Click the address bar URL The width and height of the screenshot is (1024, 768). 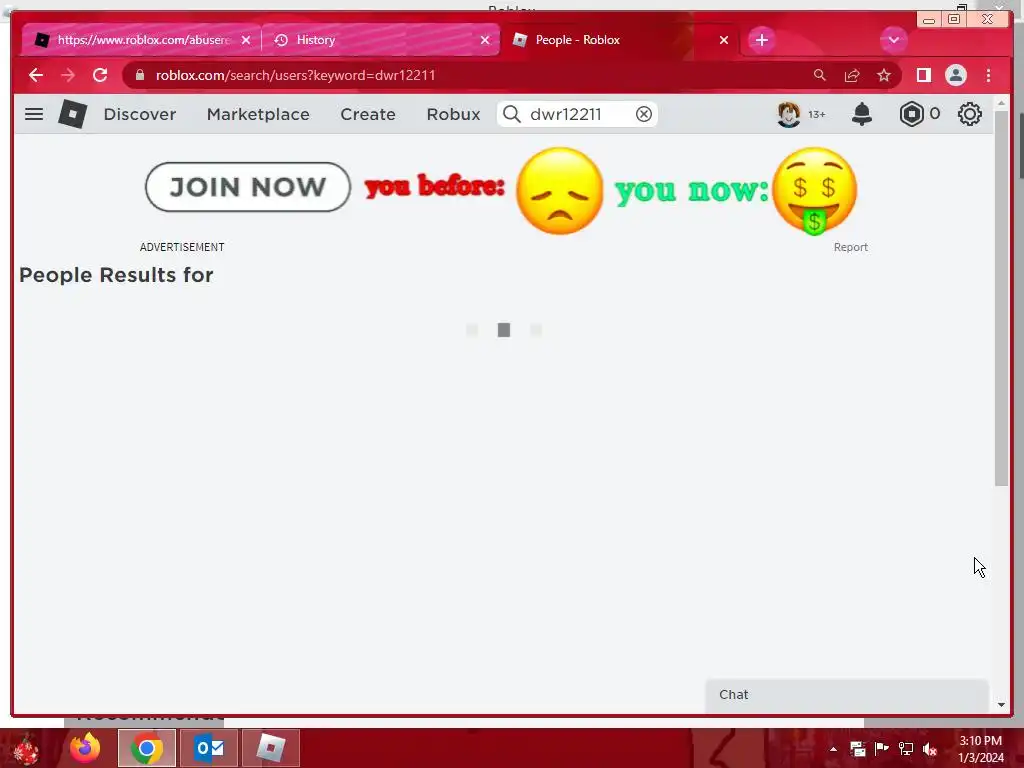tap(295, 75)
